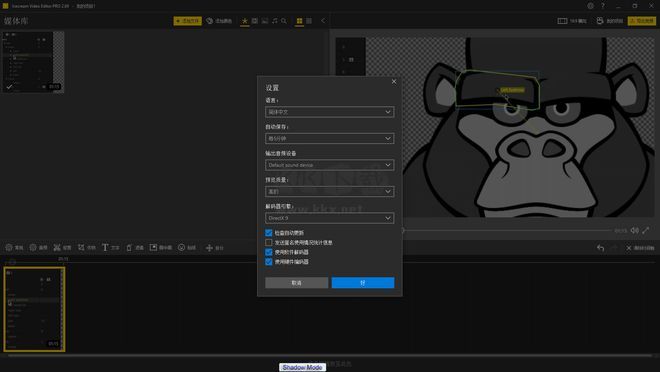Image resolution: width=660 pixels, height=372 pixels.
Task: Click the speed tool in timeline toolbar
Action: coord(38,248)
